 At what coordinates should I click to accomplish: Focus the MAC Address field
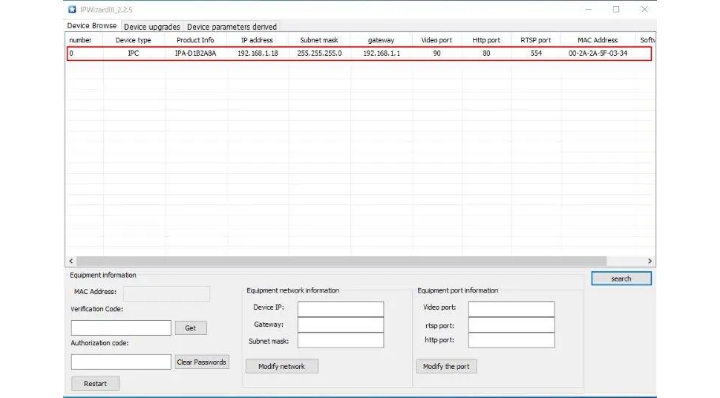[166, 293]
